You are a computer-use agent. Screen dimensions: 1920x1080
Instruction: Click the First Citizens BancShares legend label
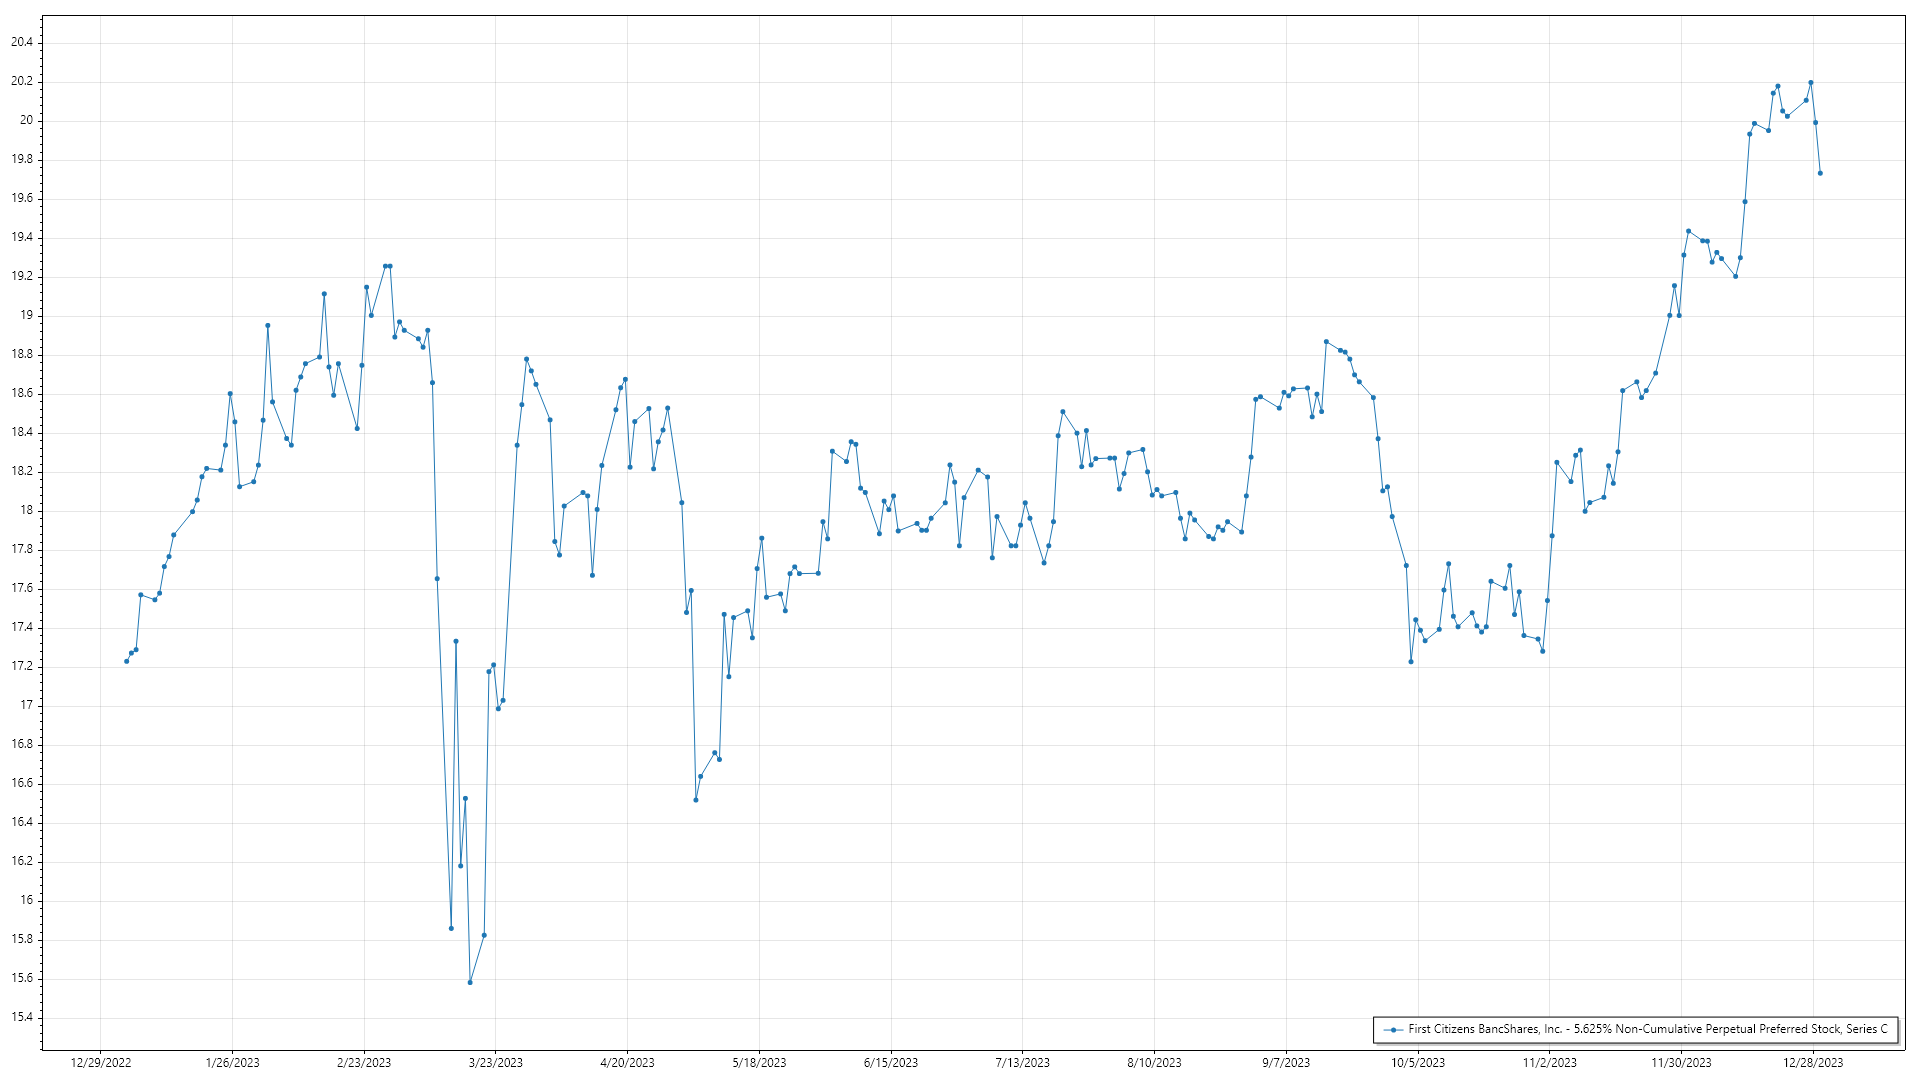coord(1647,1029)
